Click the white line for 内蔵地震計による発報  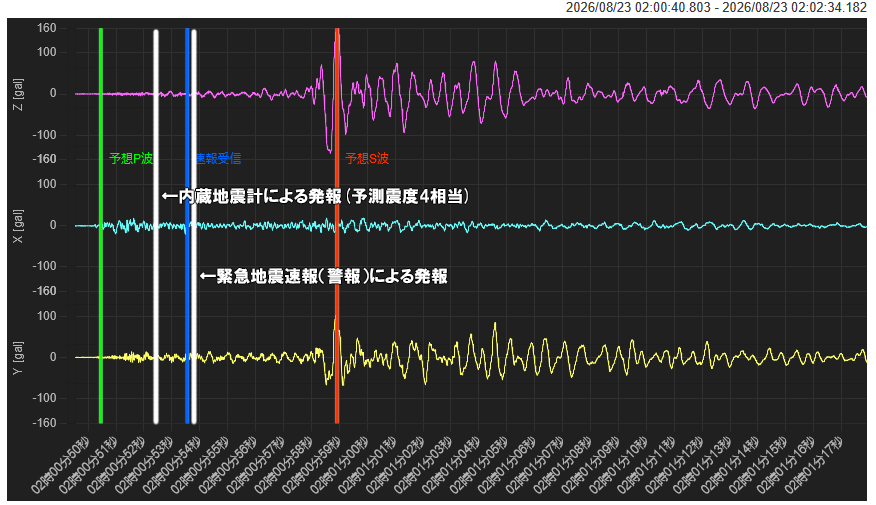tap(156, 226)
